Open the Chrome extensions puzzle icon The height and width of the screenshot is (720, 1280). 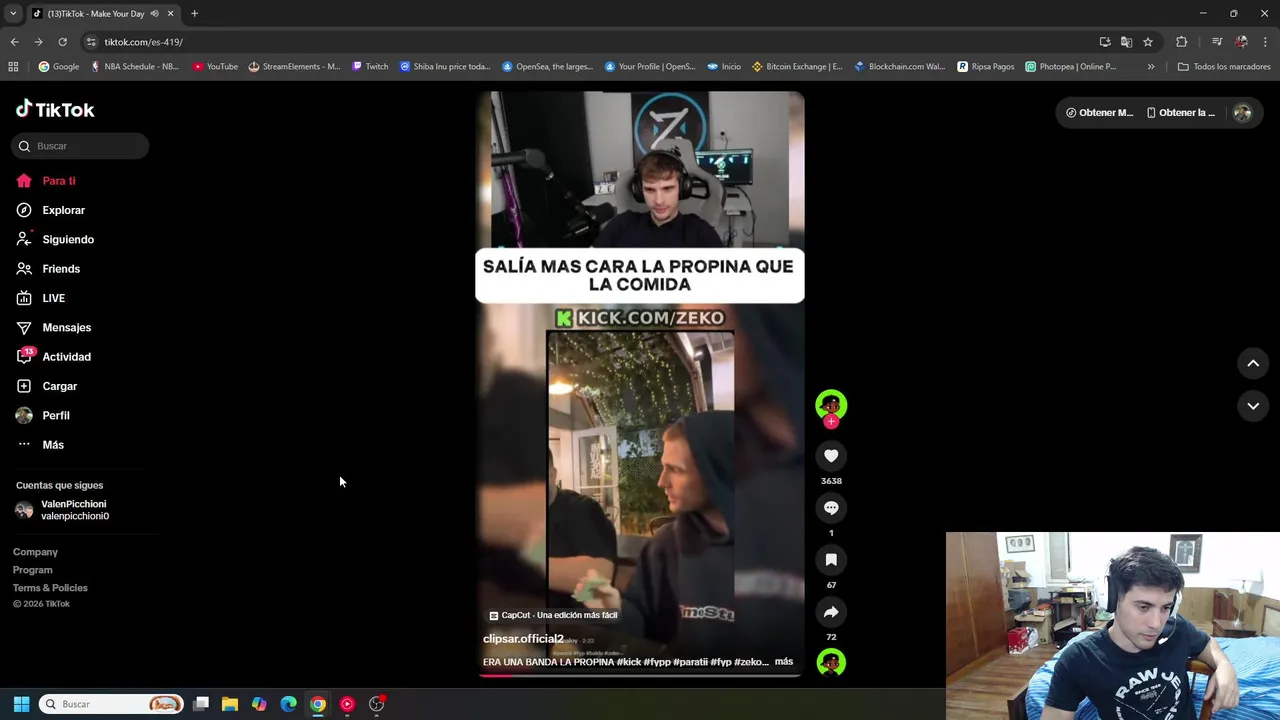[1182, 42]
